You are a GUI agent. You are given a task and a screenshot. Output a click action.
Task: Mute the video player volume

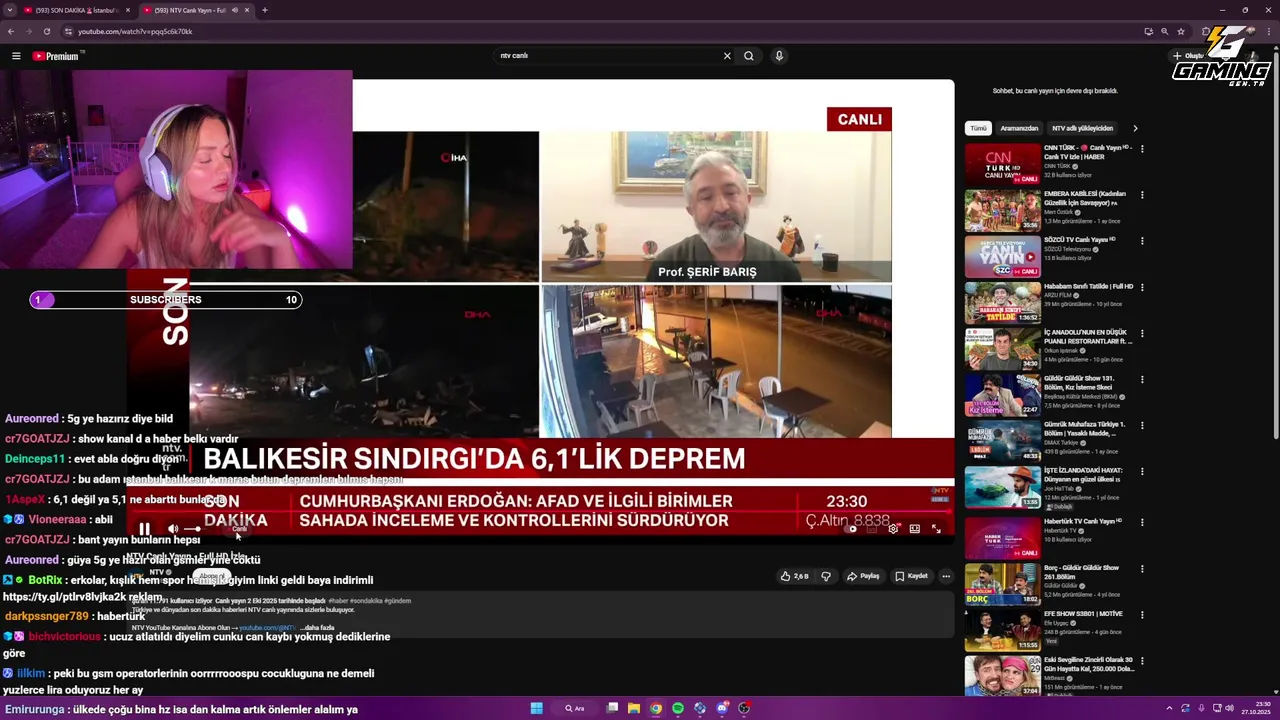coord(172,529)
